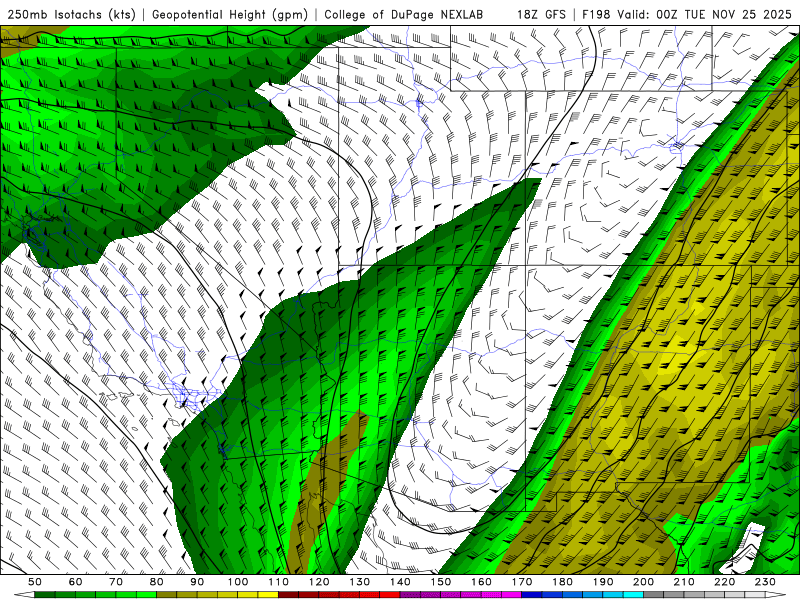
Task: Click the legend value '190'
Action: 603,582
